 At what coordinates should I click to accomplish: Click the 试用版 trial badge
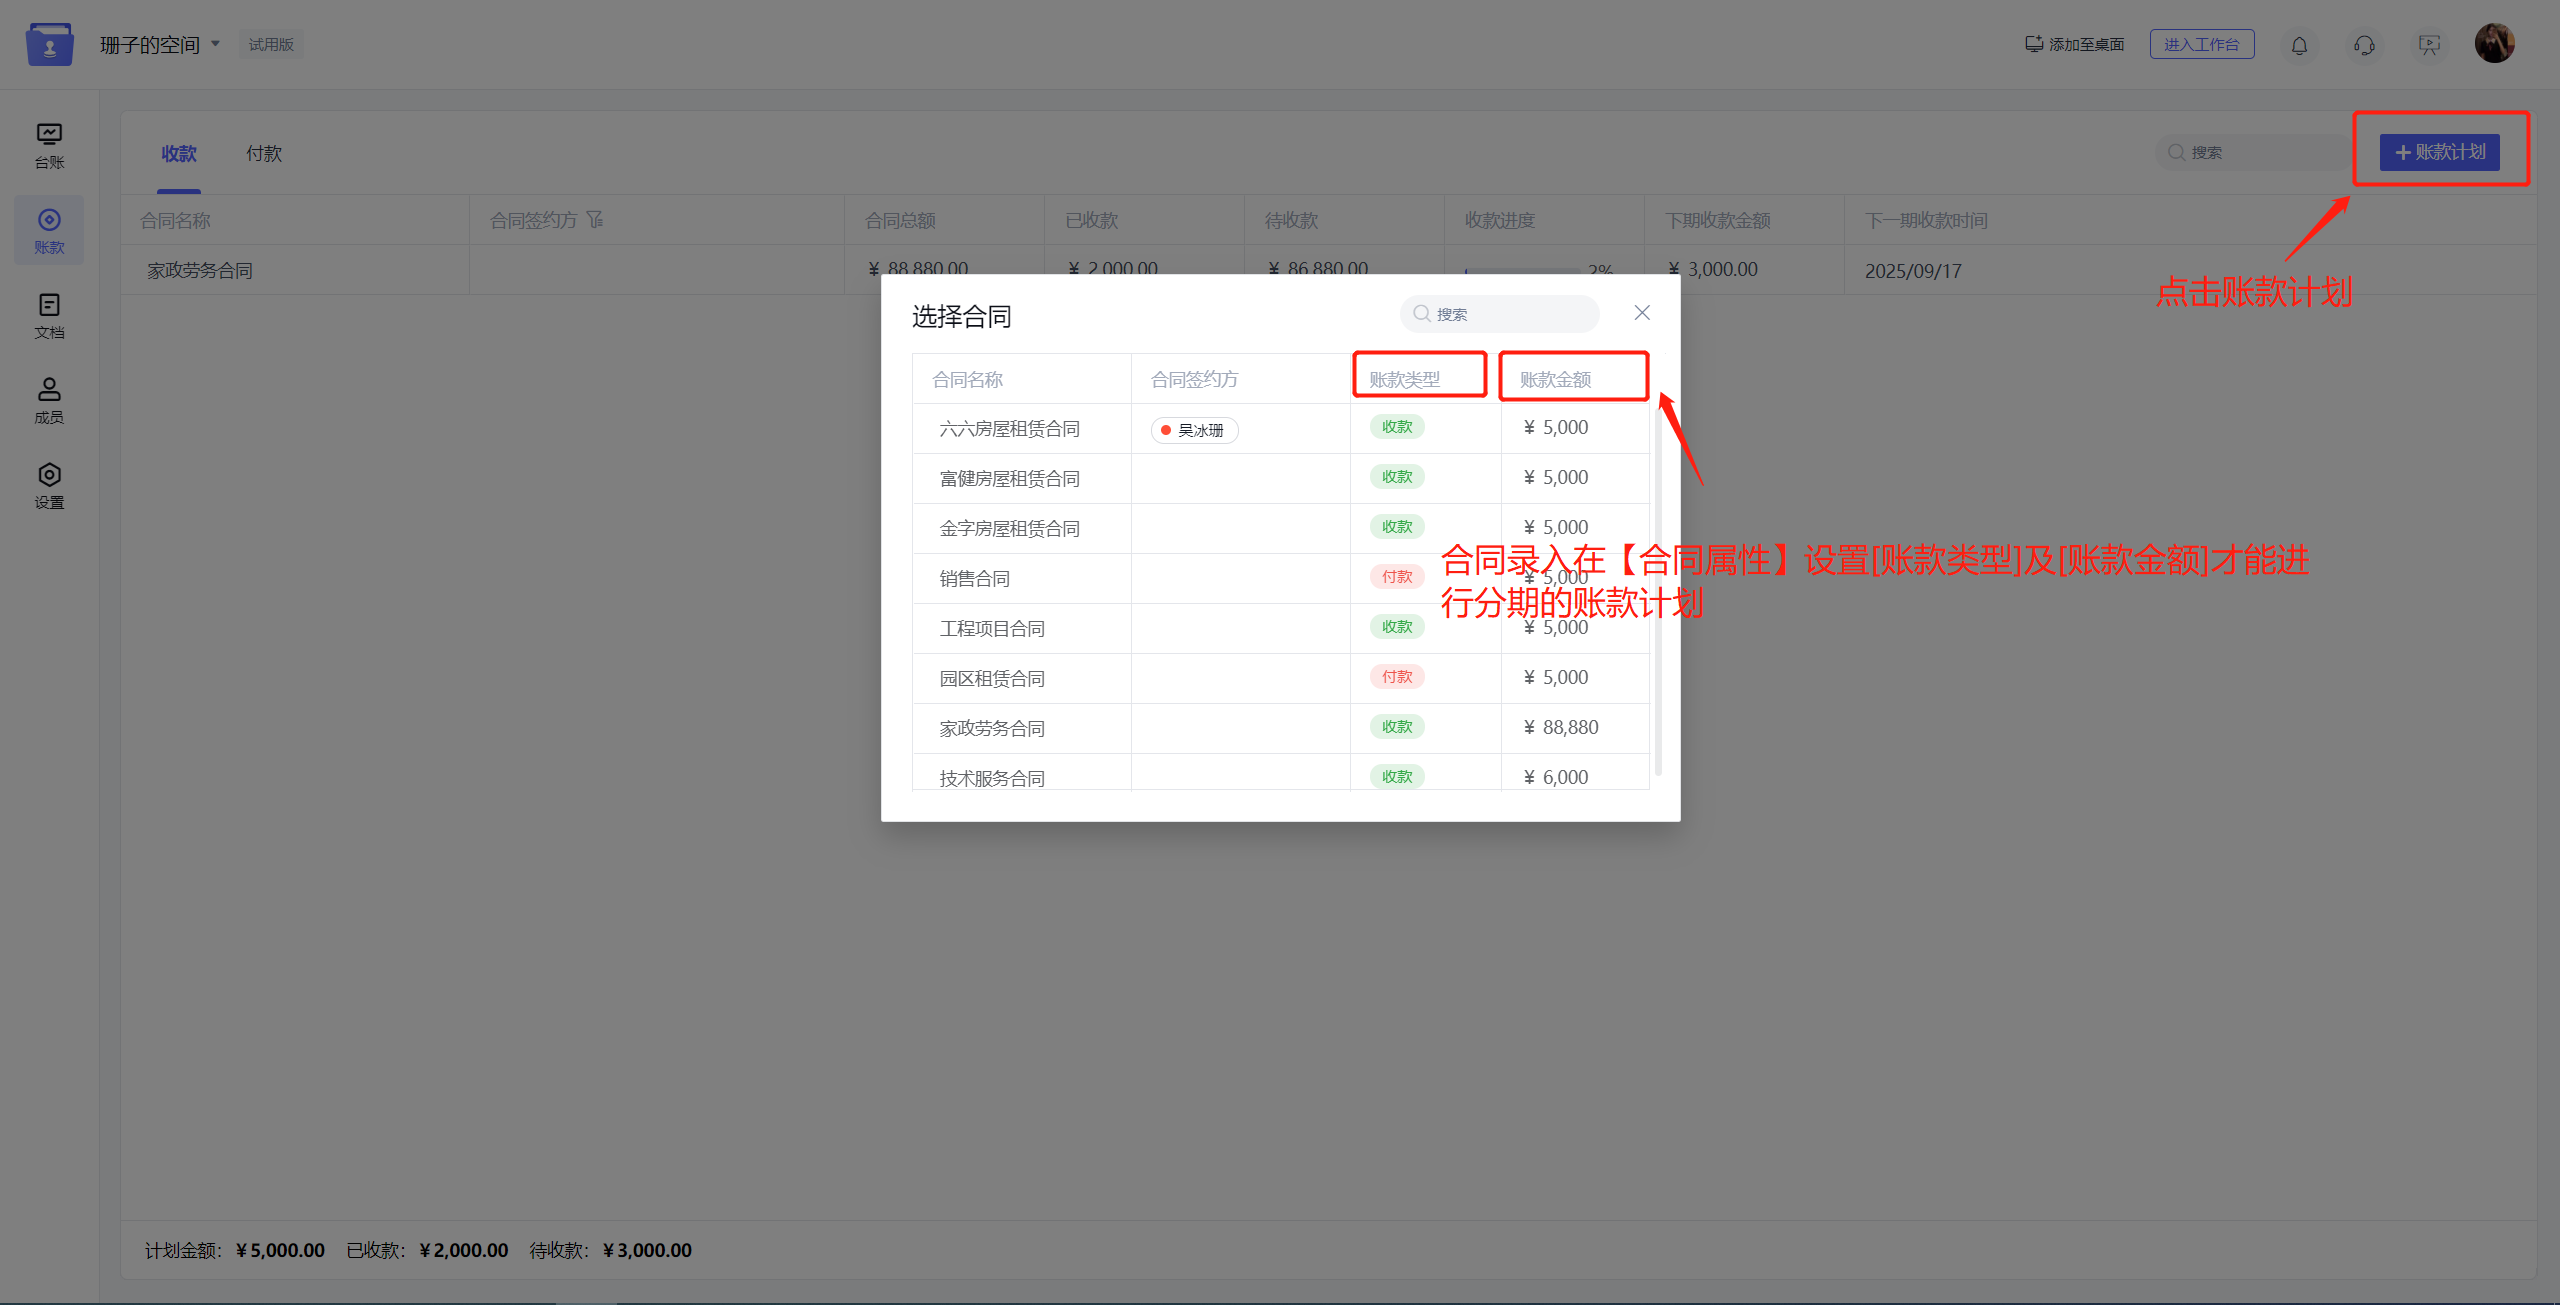pyautogui.click(x=271, y=45)
